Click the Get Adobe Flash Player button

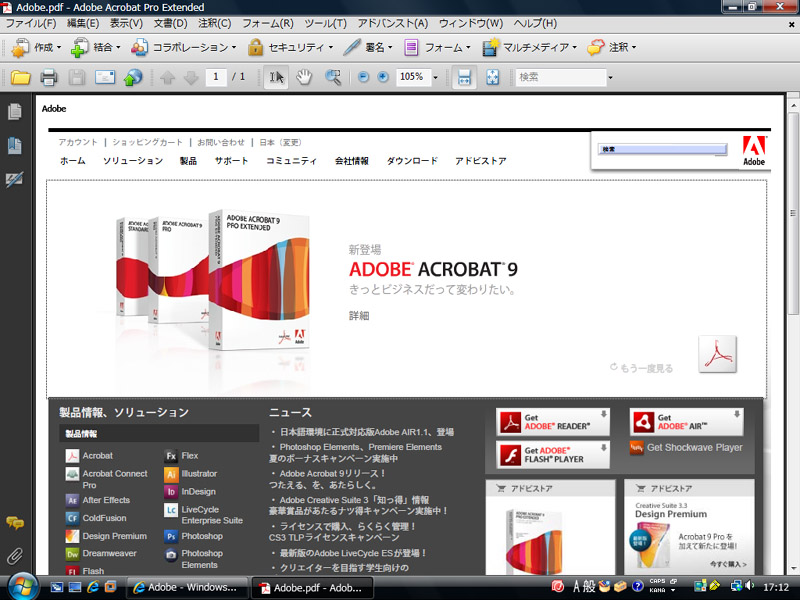click(x=553, y=455)
